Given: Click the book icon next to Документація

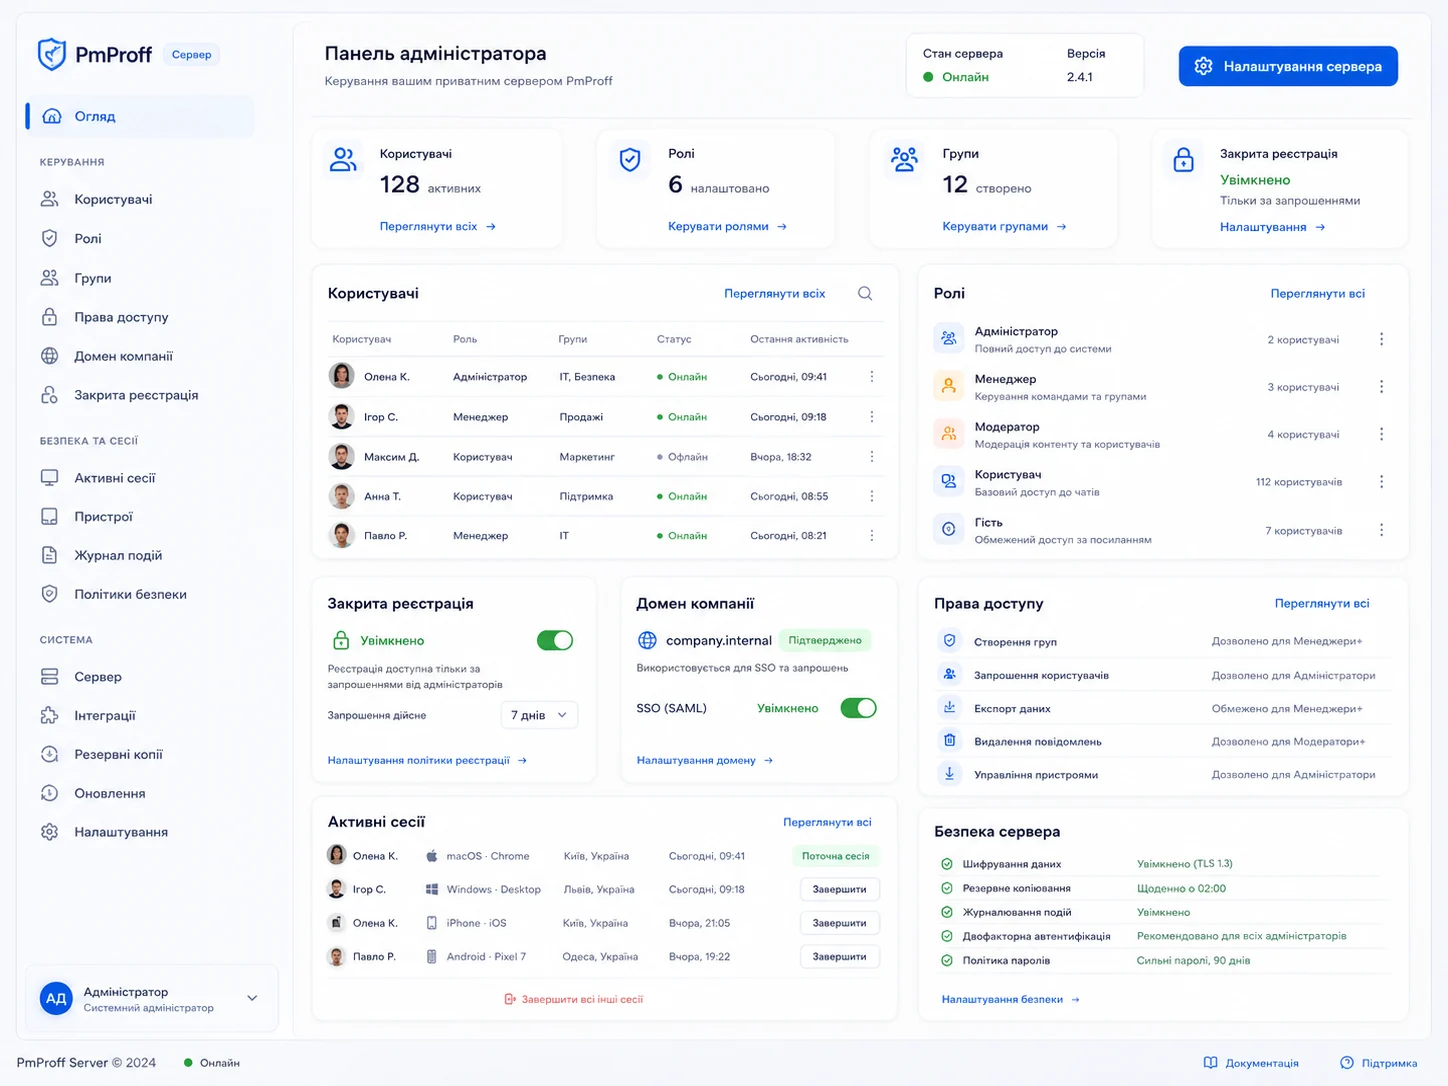Looking at the screenshot, I should pyautogui.click(x=1210, y=1063).
